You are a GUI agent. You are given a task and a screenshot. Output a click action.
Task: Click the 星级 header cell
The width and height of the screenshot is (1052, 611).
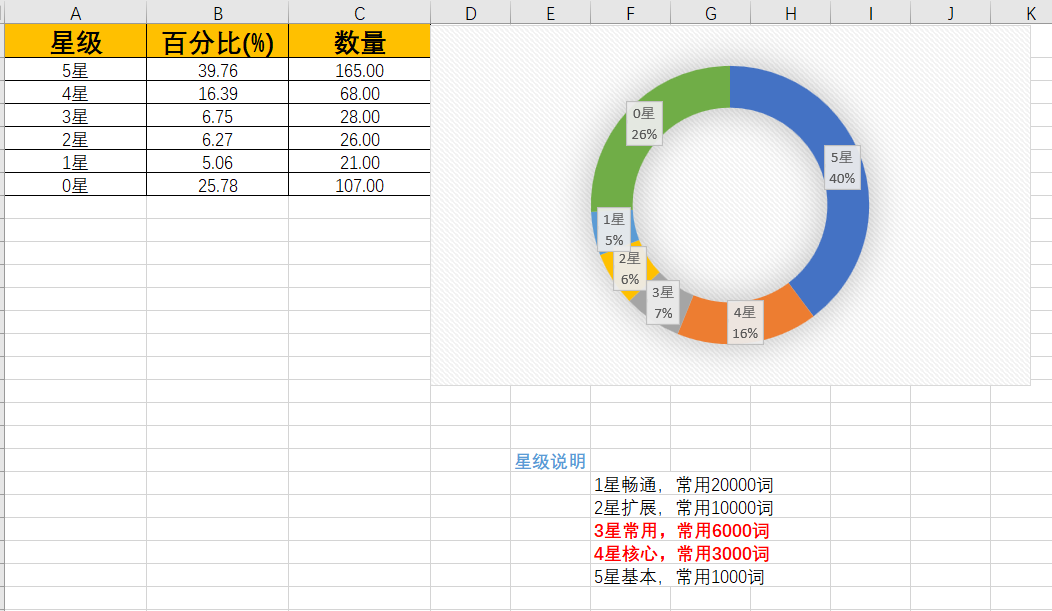(x=75, y=41)
